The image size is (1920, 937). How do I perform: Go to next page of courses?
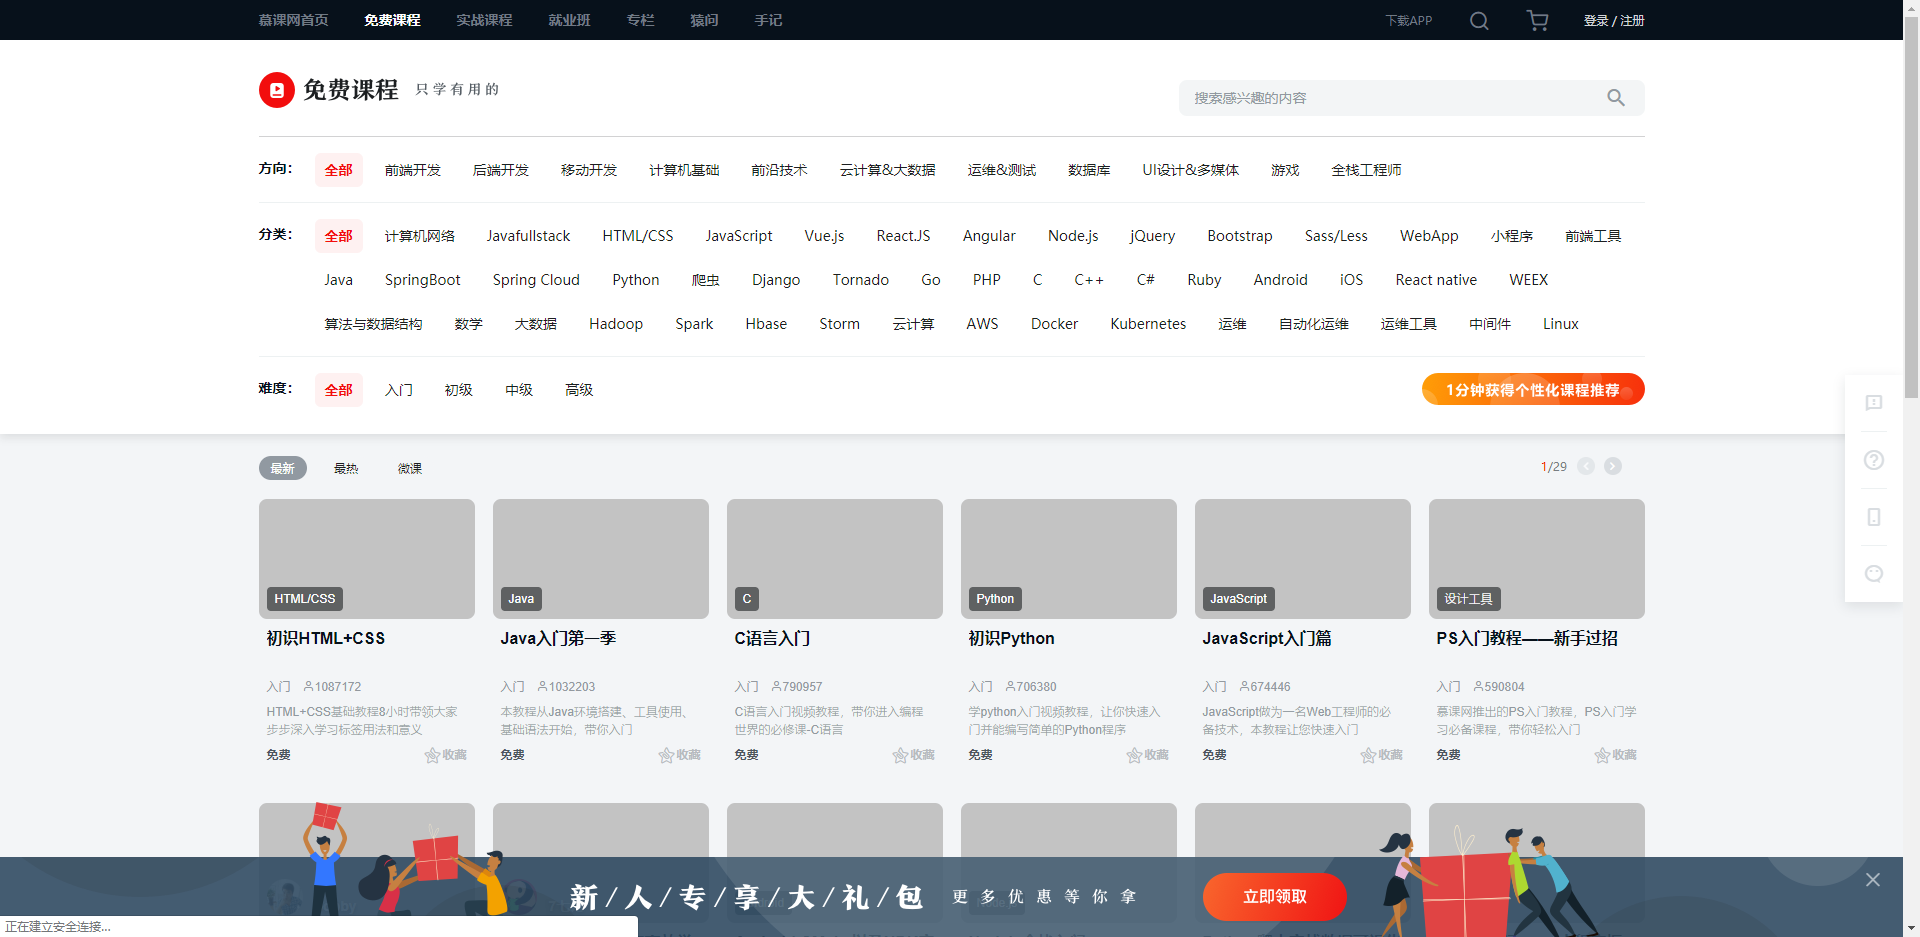(1613, 465)
